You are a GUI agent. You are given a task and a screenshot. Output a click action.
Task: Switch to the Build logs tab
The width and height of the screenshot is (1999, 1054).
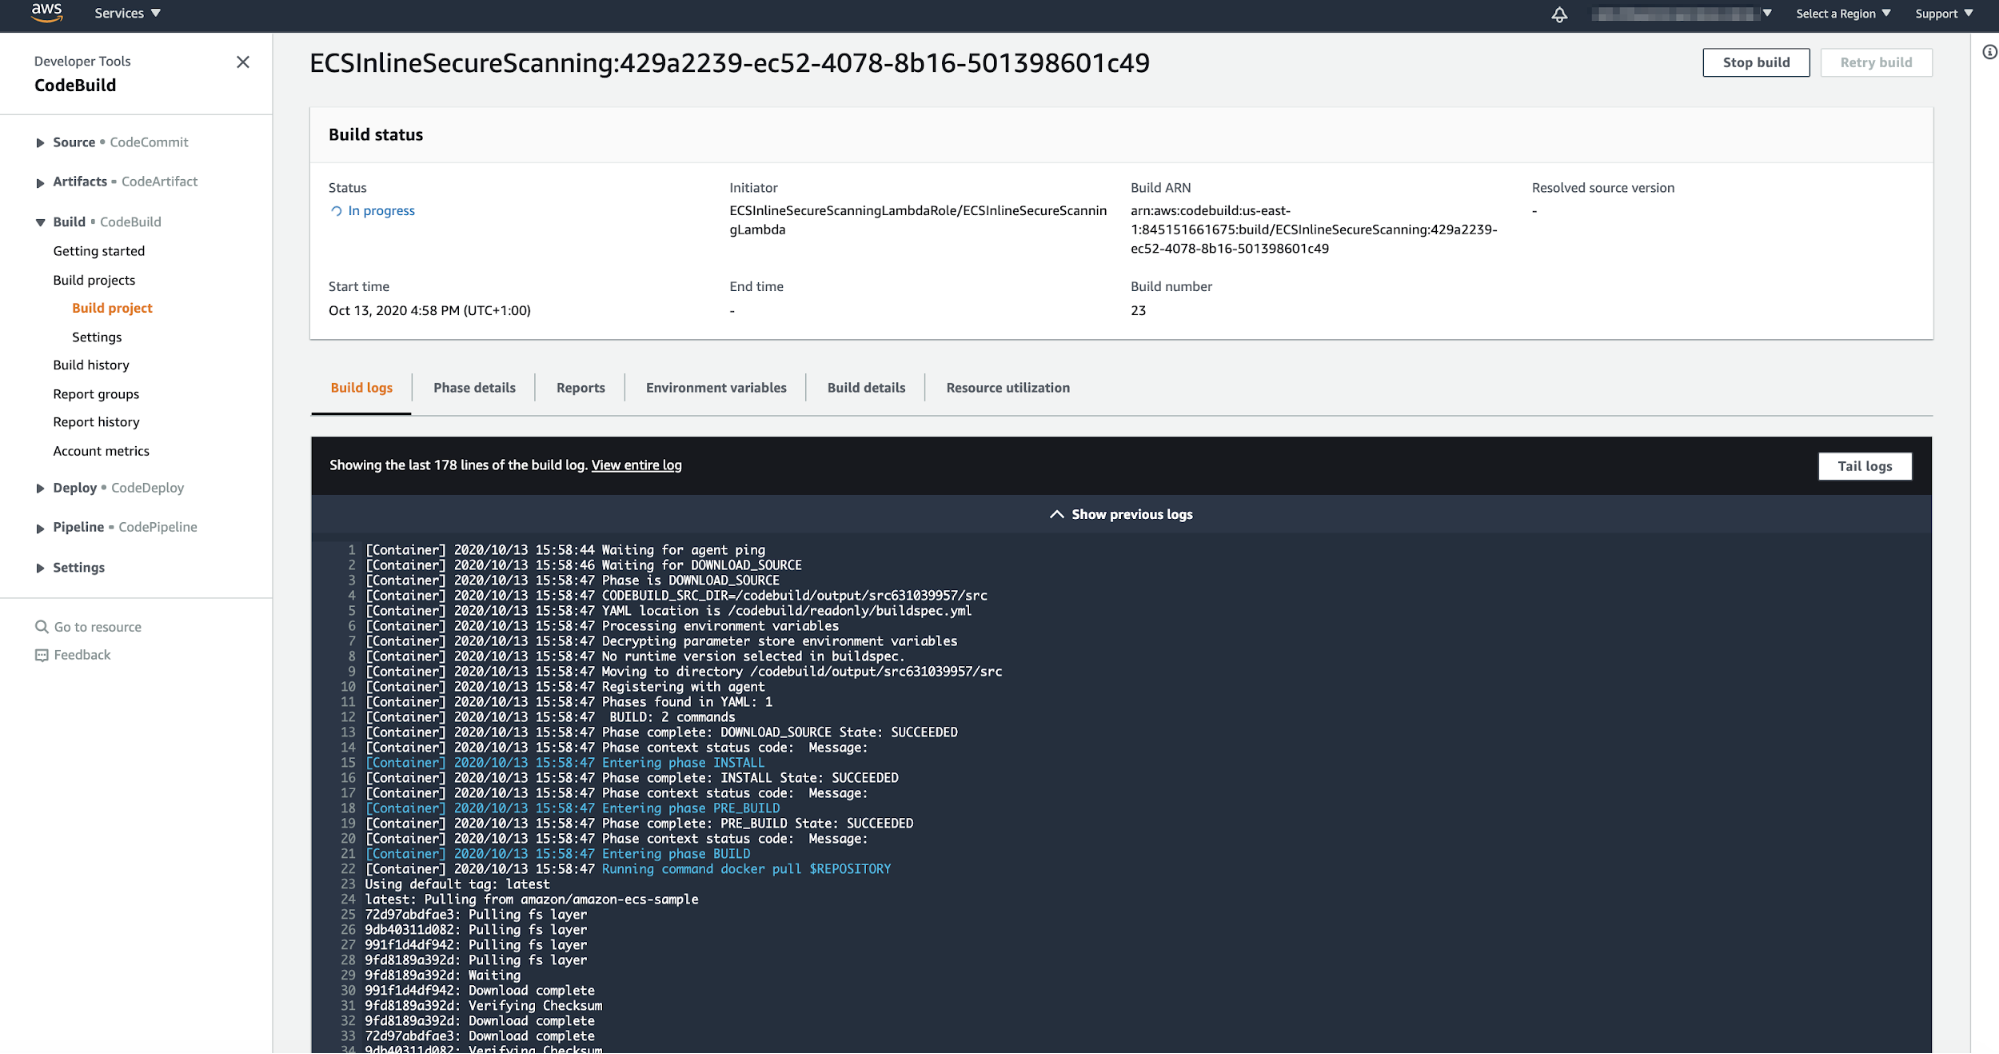point(361,388)
